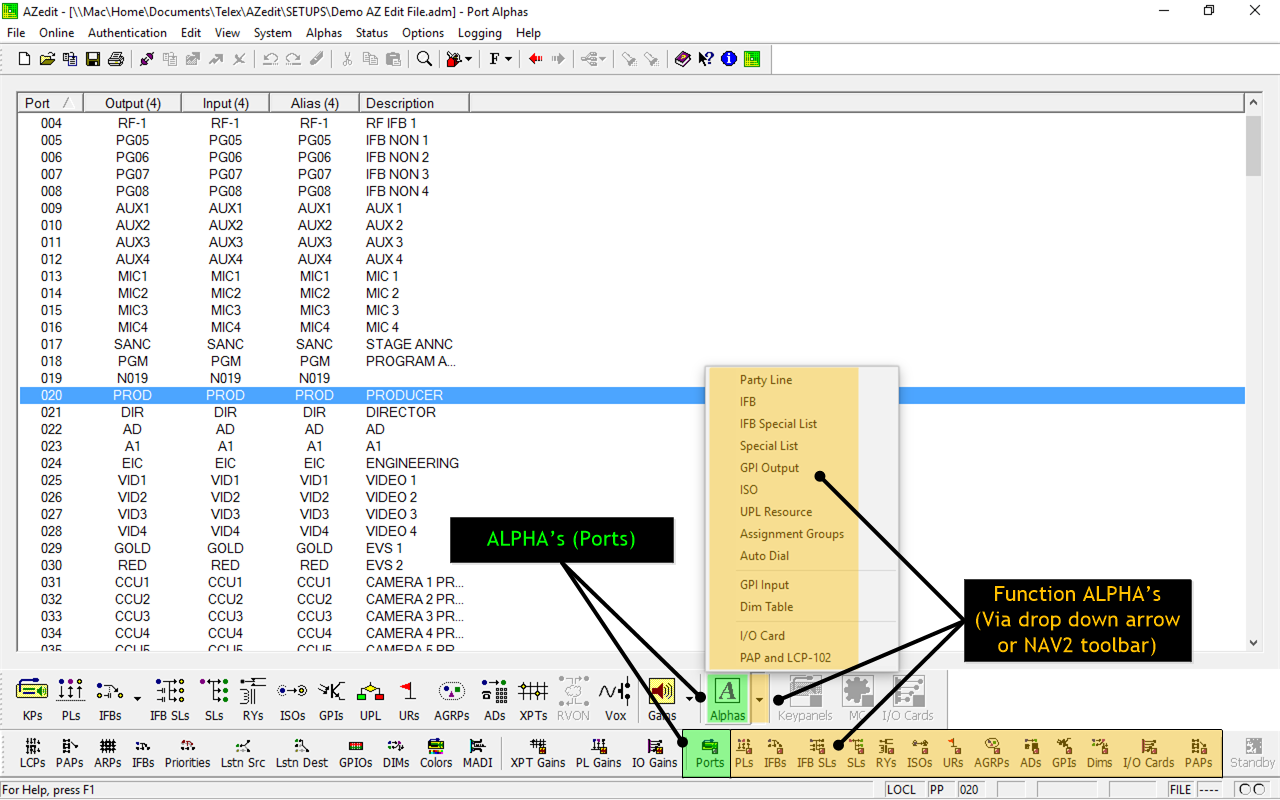1280x800 pixels.
Task: Sort by the Port column header
Action: click(x=50, y=103)
